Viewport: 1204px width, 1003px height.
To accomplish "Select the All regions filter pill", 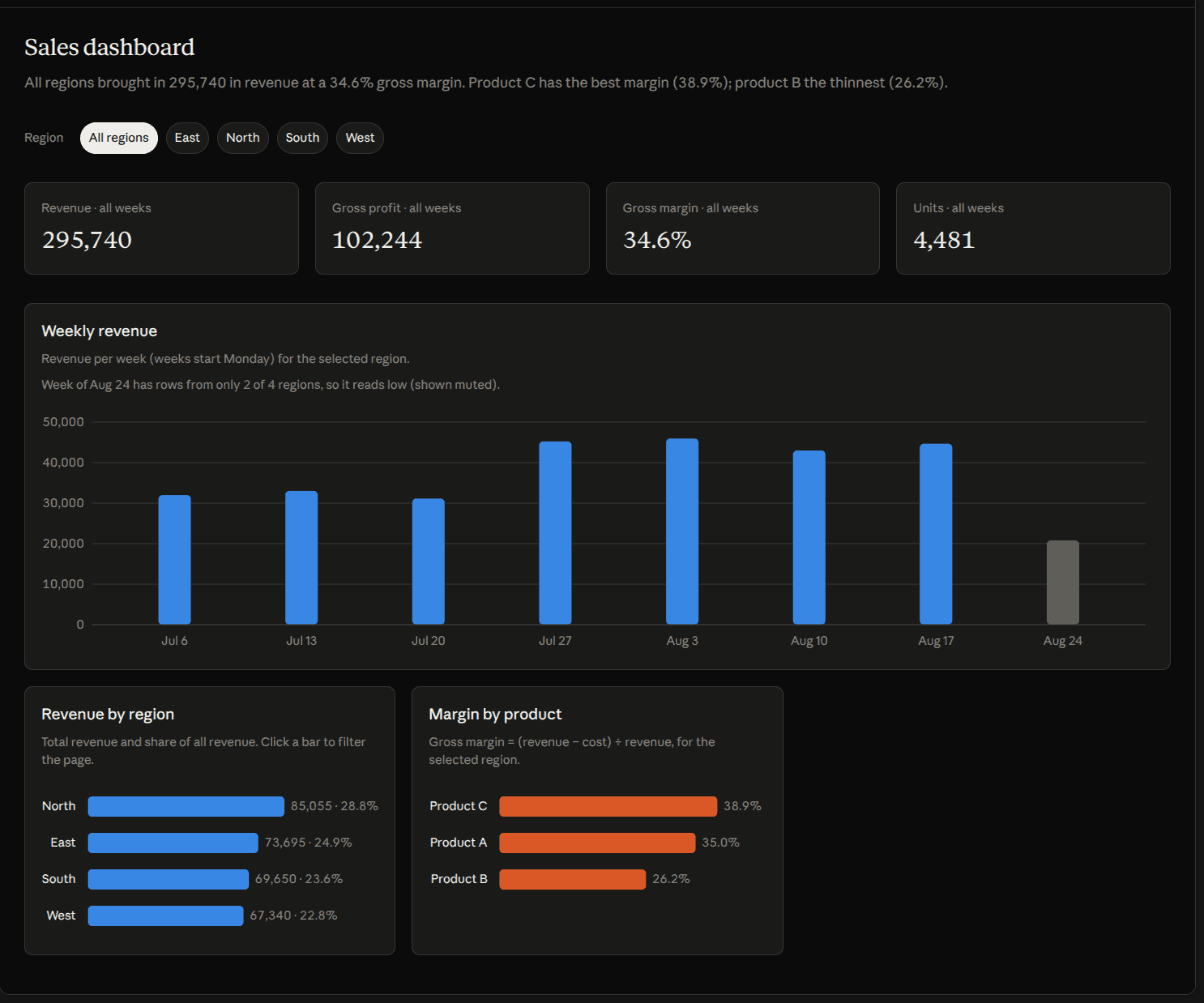I will click(119, 138).
